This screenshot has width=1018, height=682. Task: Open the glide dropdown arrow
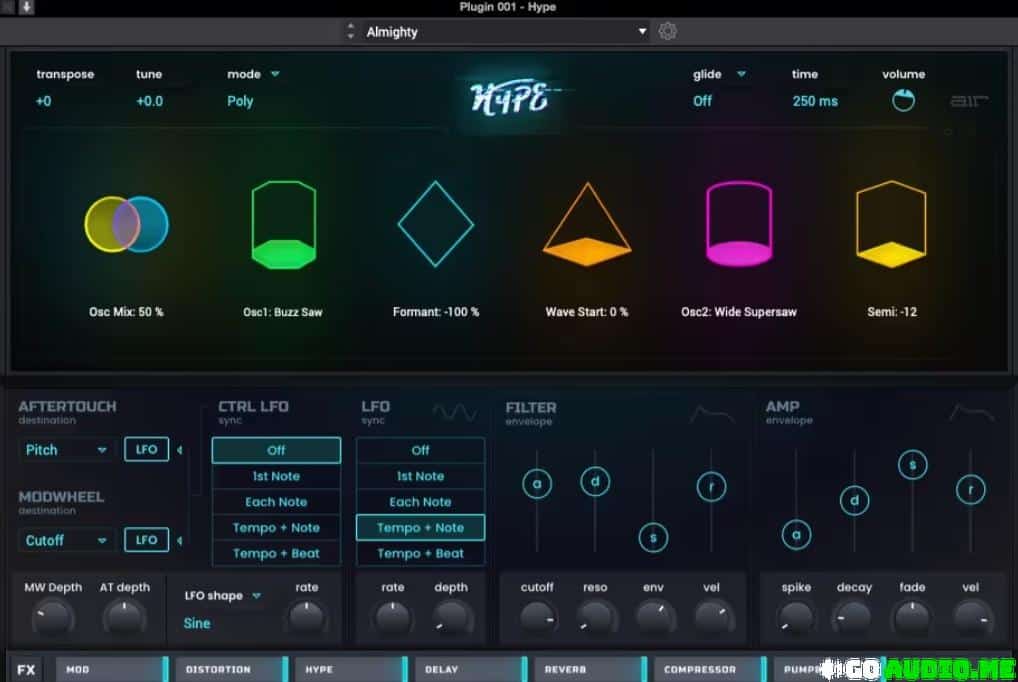741,74
